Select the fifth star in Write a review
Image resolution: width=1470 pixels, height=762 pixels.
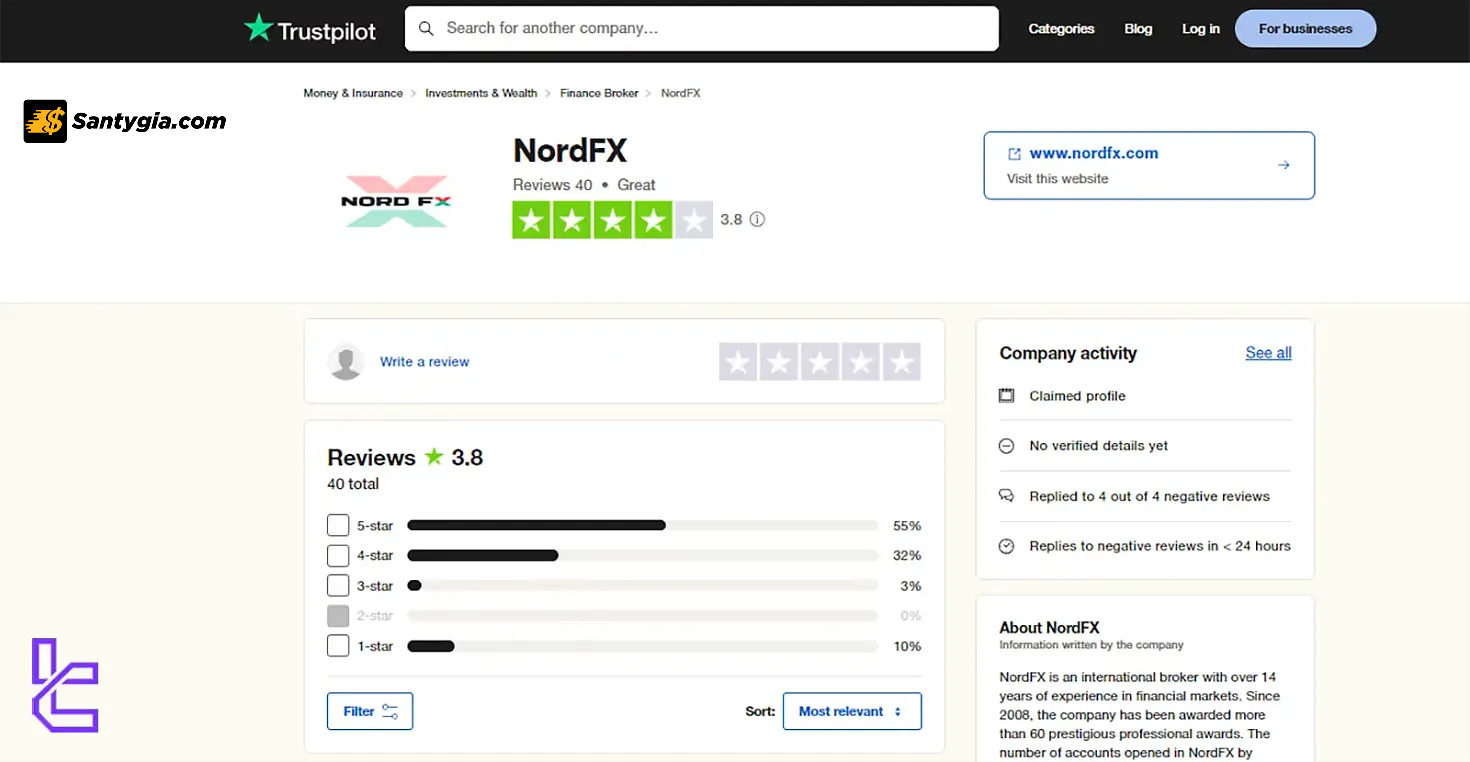(x=902, y=362)
